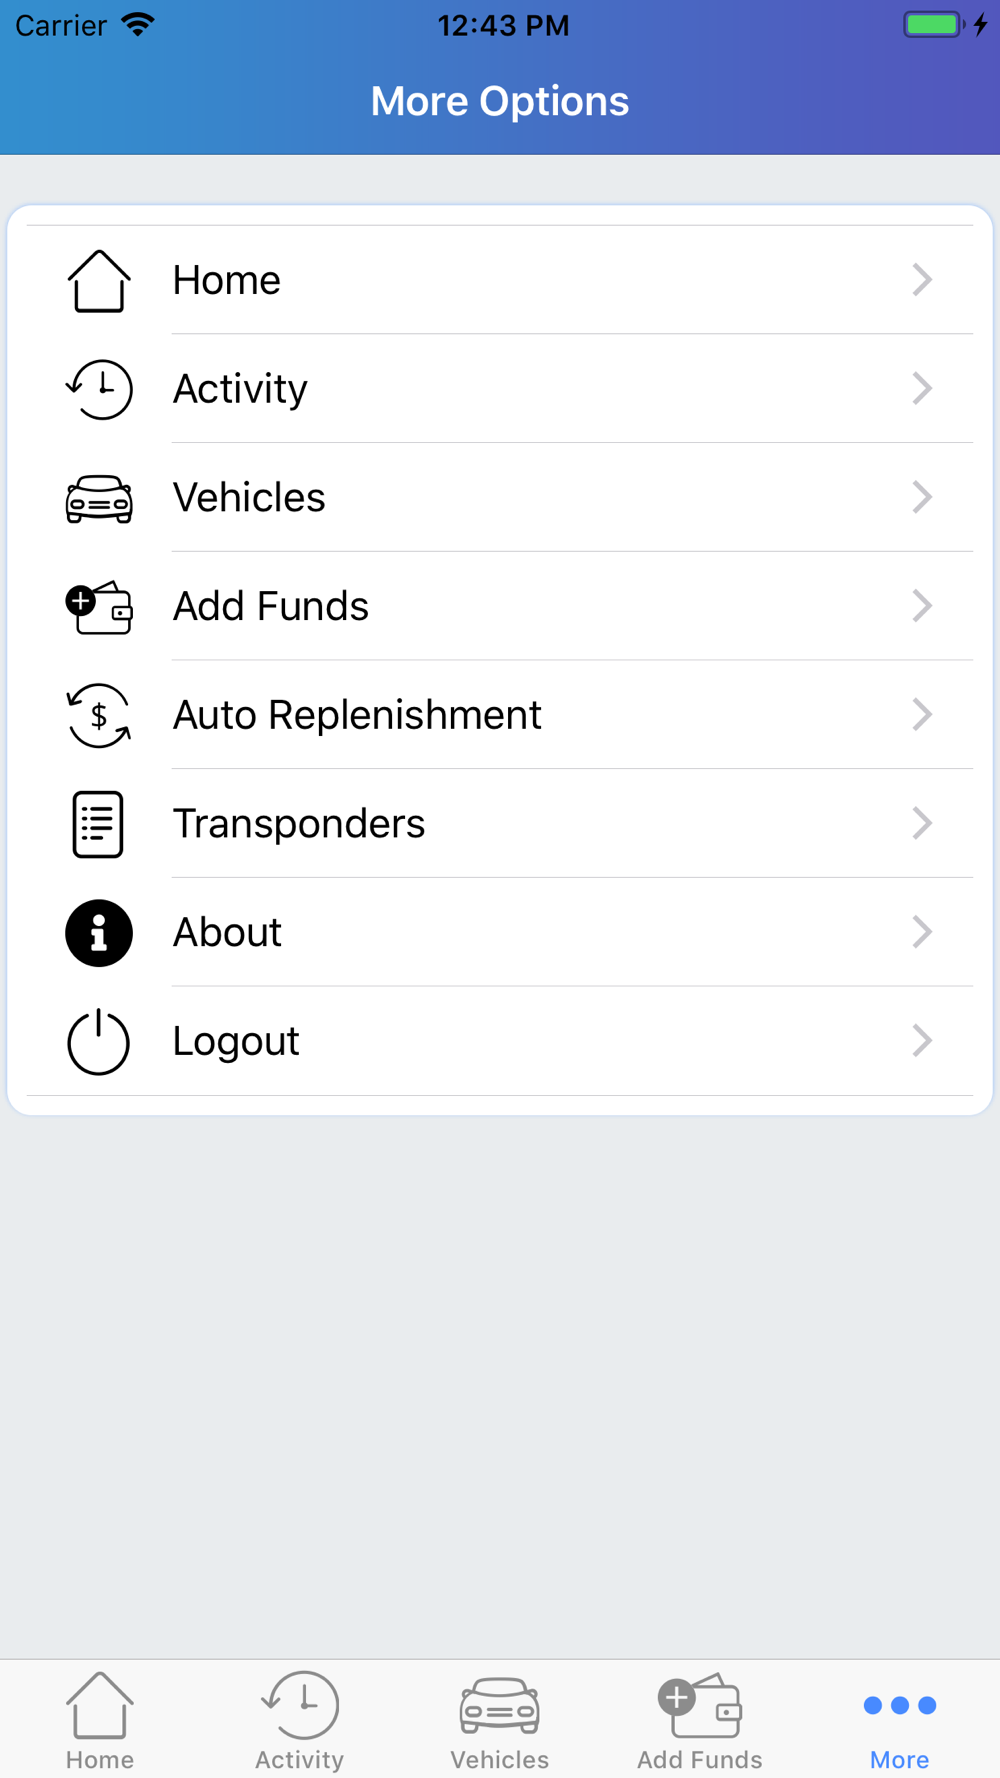Screen dimensions: 1000x1778
Task: Open Auto Replenishment via its chevron
Action: (922, 715)
